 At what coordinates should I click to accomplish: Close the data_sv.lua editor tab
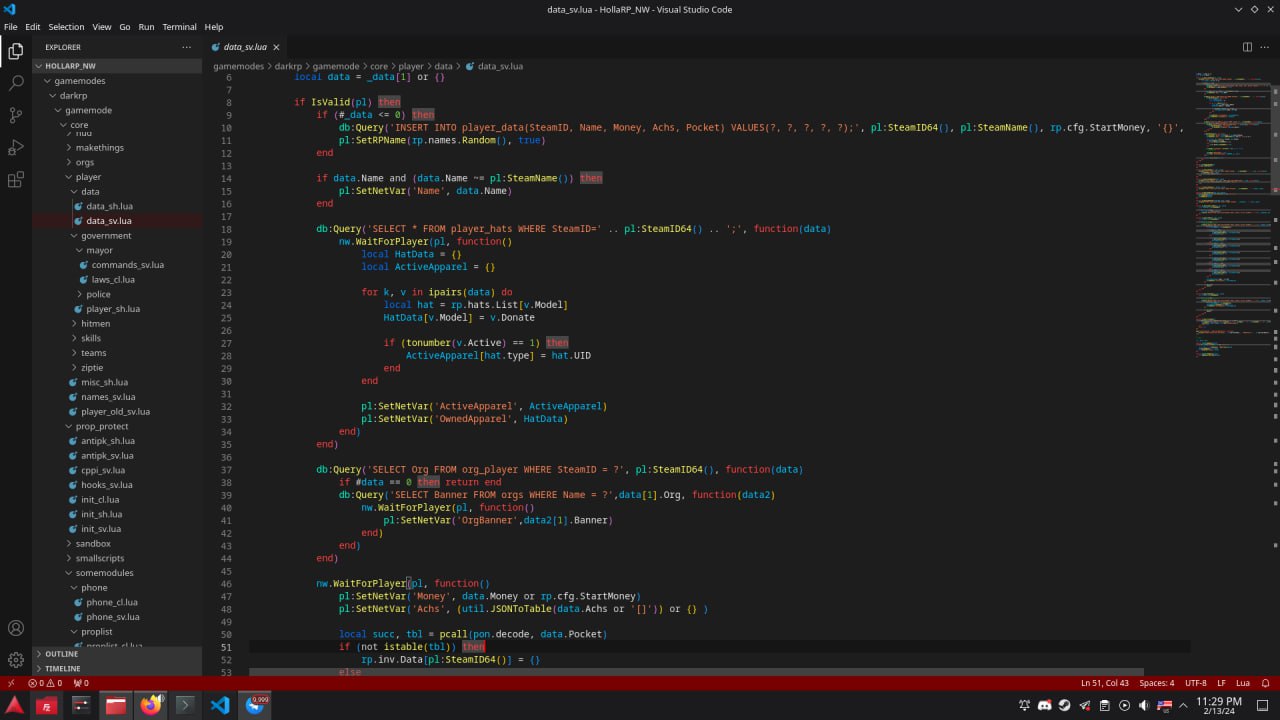click(x=277, y=47)
